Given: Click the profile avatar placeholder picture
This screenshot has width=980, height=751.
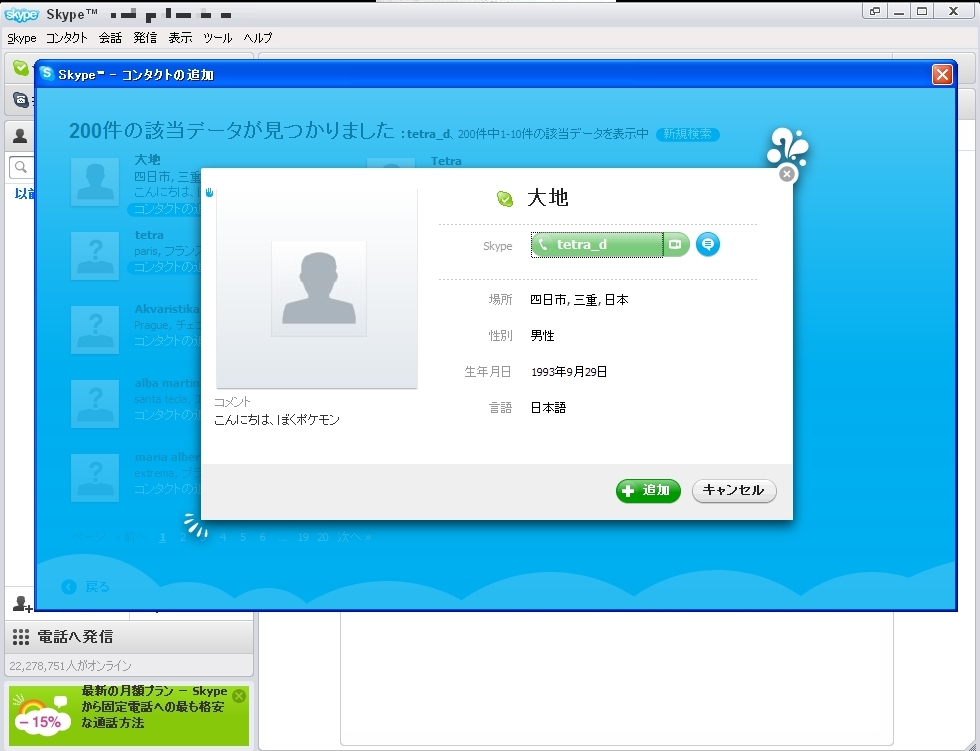Looking at the screenshot, I should pyautogui.click(x=318, y=288).
